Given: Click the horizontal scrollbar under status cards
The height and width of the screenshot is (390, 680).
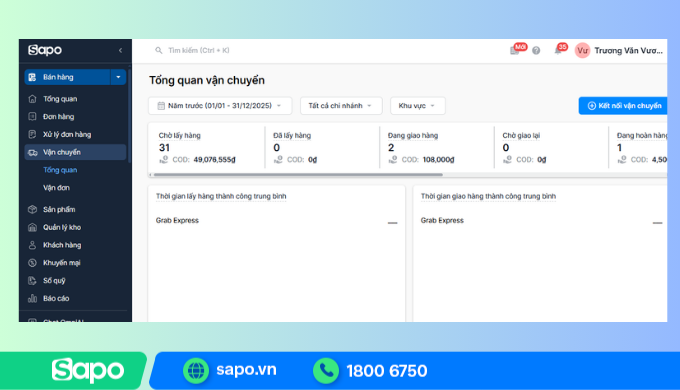Looking at the screenshot, I should pos(298,175).
